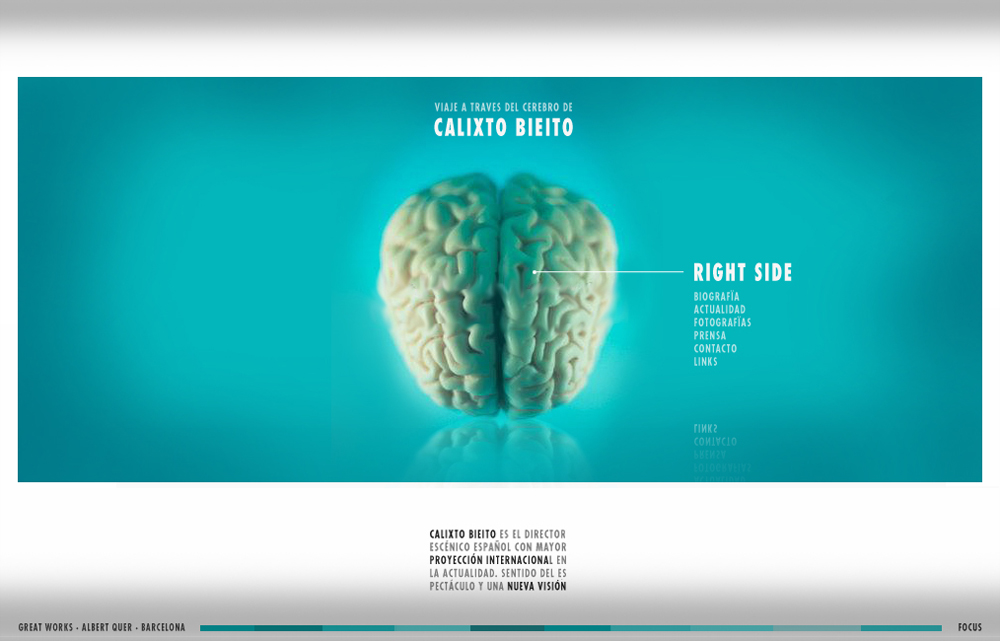
Task: Click the Great Works footer credit
Action: coord(101,628)
